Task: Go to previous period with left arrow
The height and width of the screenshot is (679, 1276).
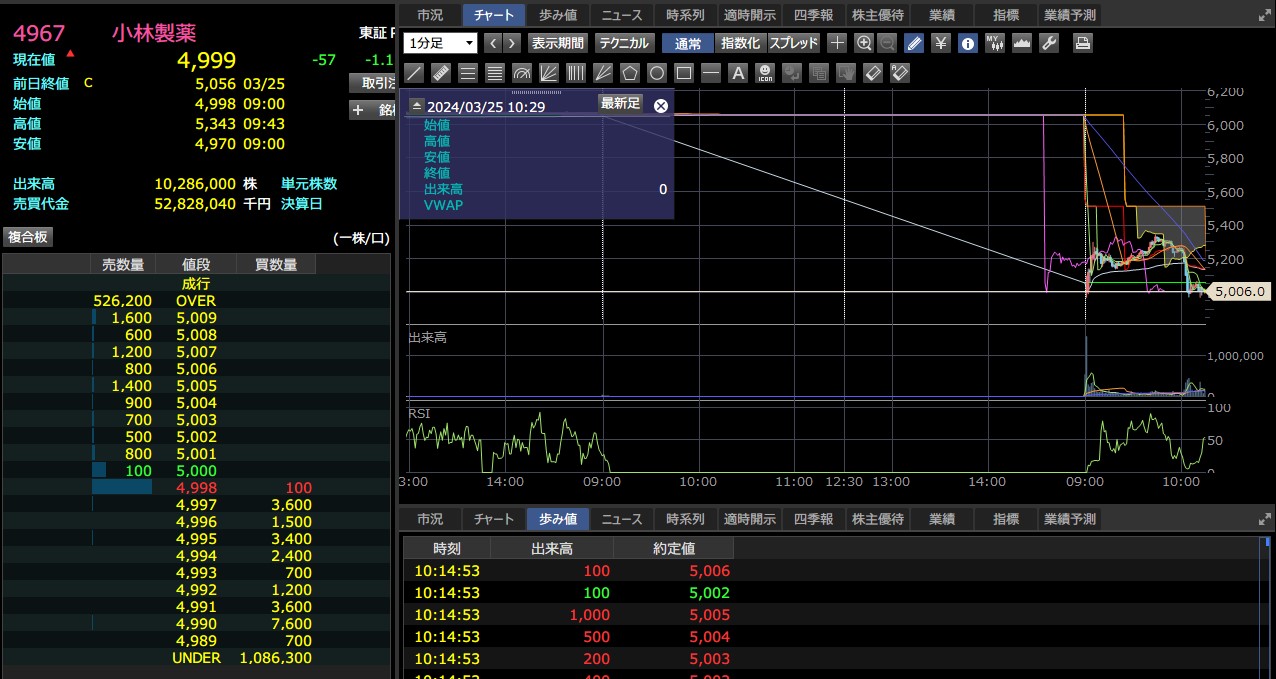Action: [493, 43]
